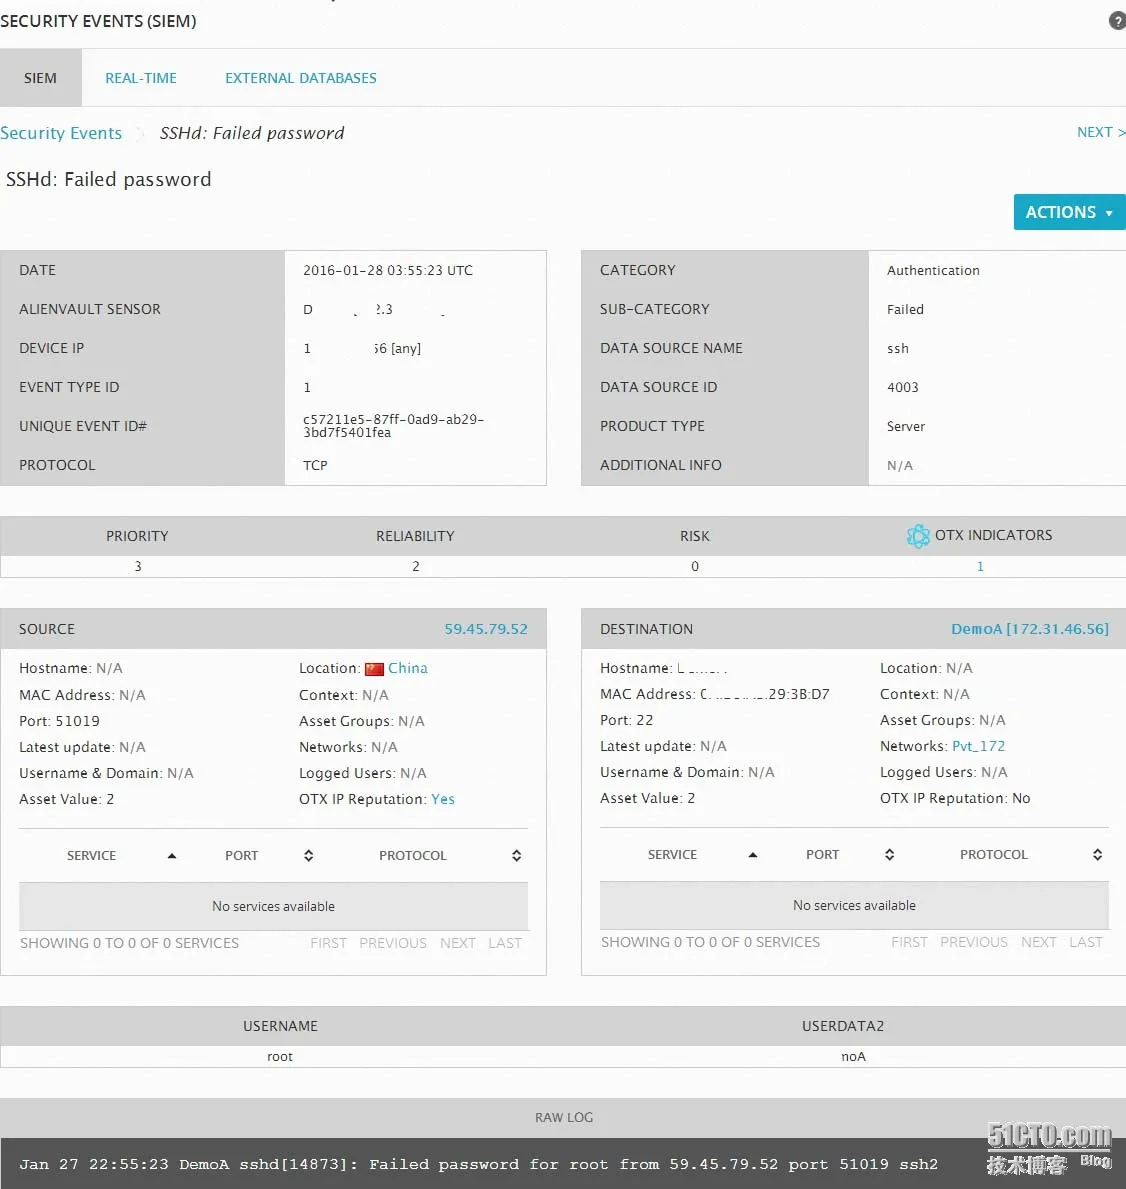Sort Source services by Service arrow
1126x1189 pixels.
(172, 855)
